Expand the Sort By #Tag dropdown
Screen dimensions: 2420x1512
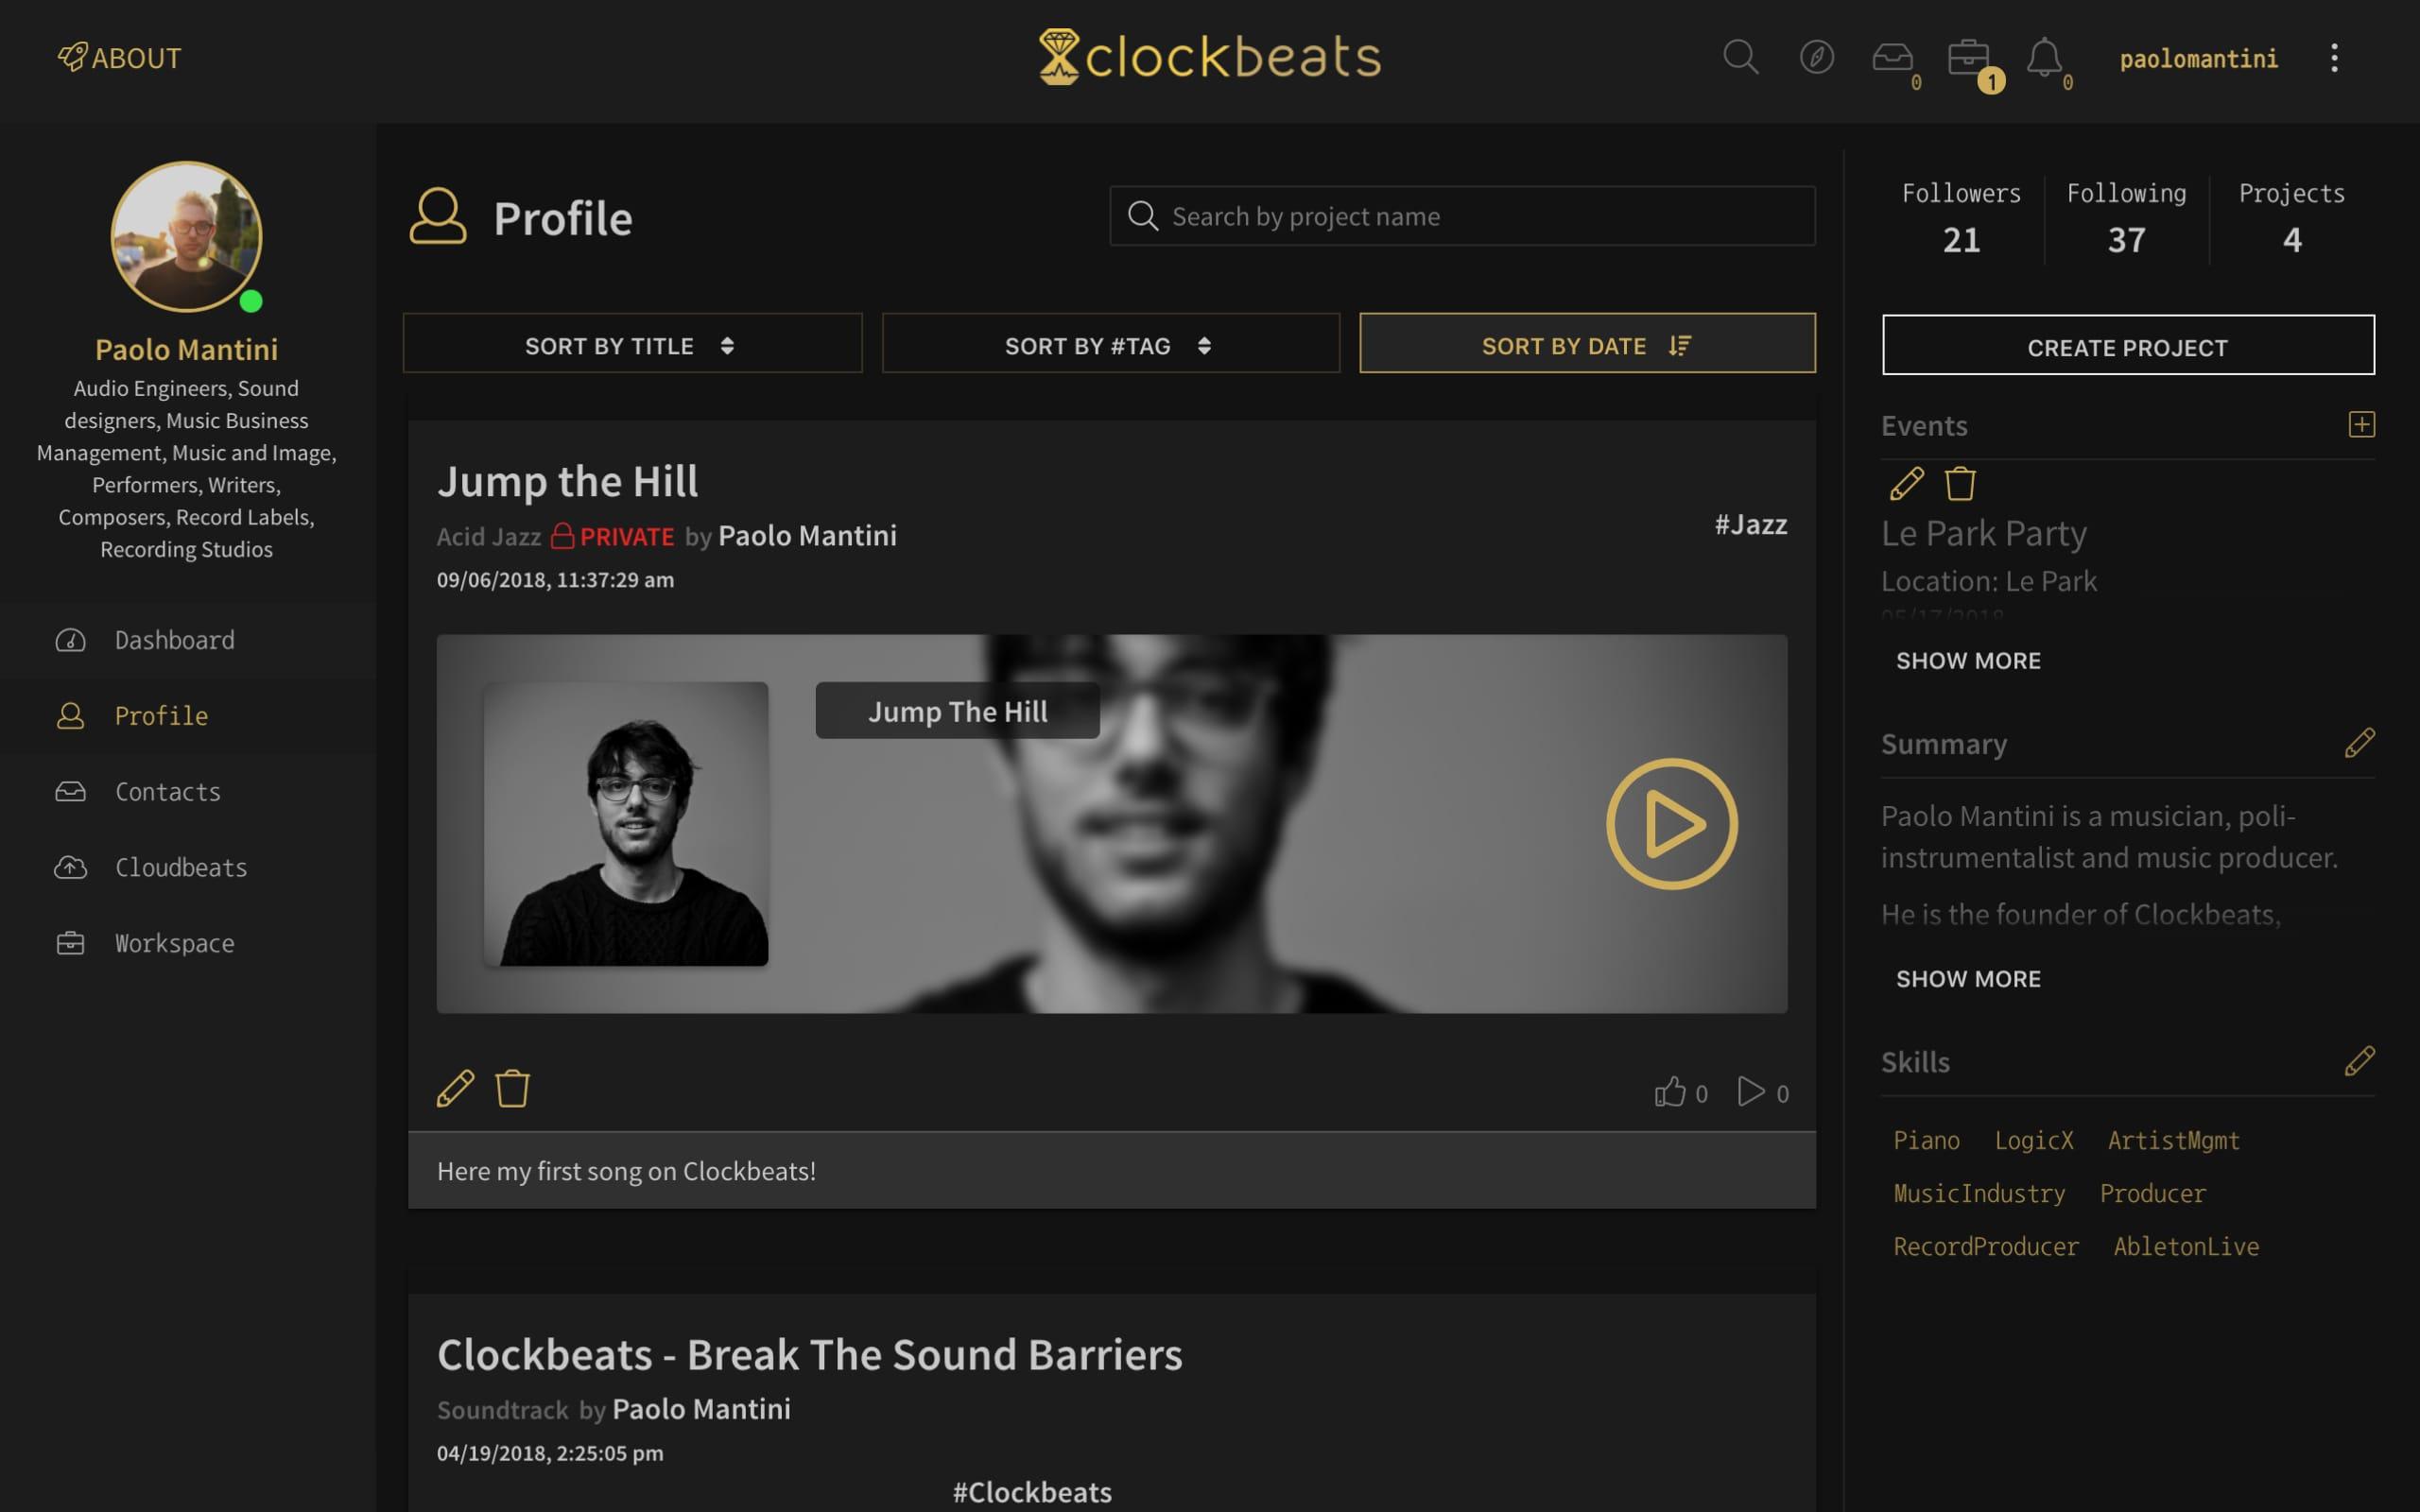(x=1110, y=344)
